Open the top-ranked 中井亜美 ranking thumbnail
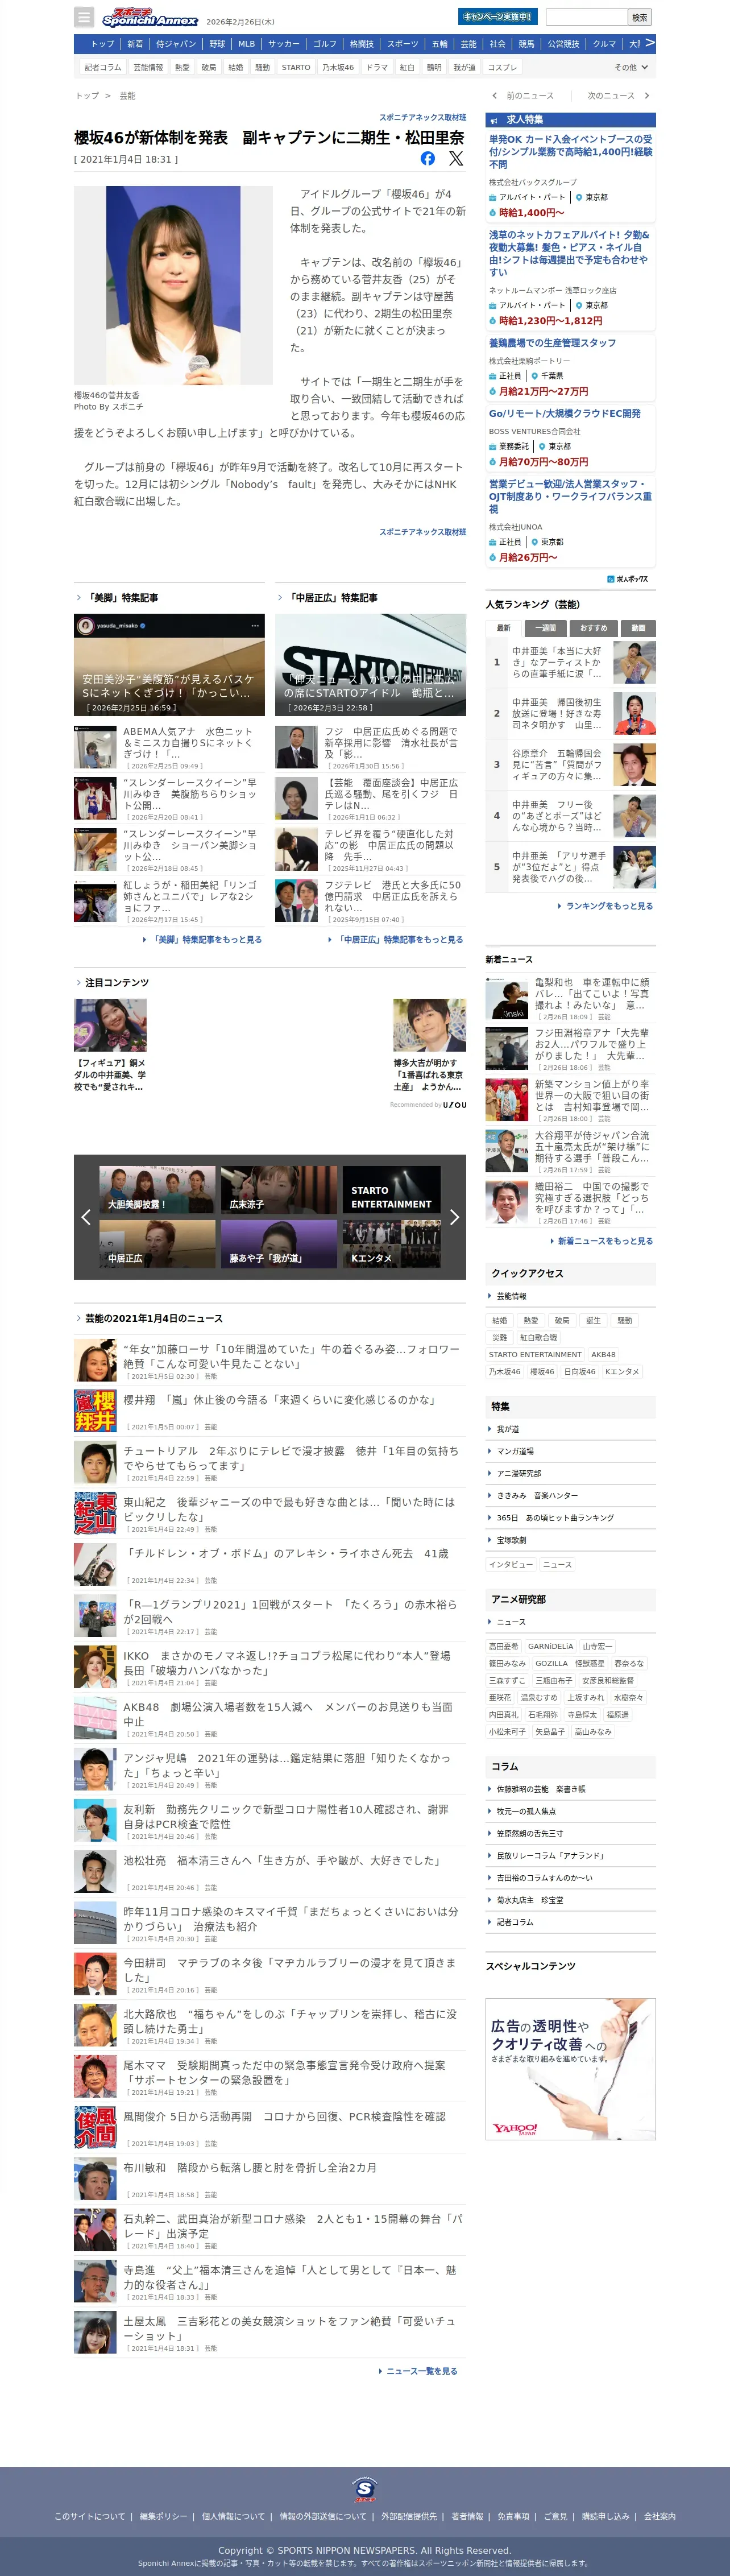730x2576 pixels. coord(635,662)
